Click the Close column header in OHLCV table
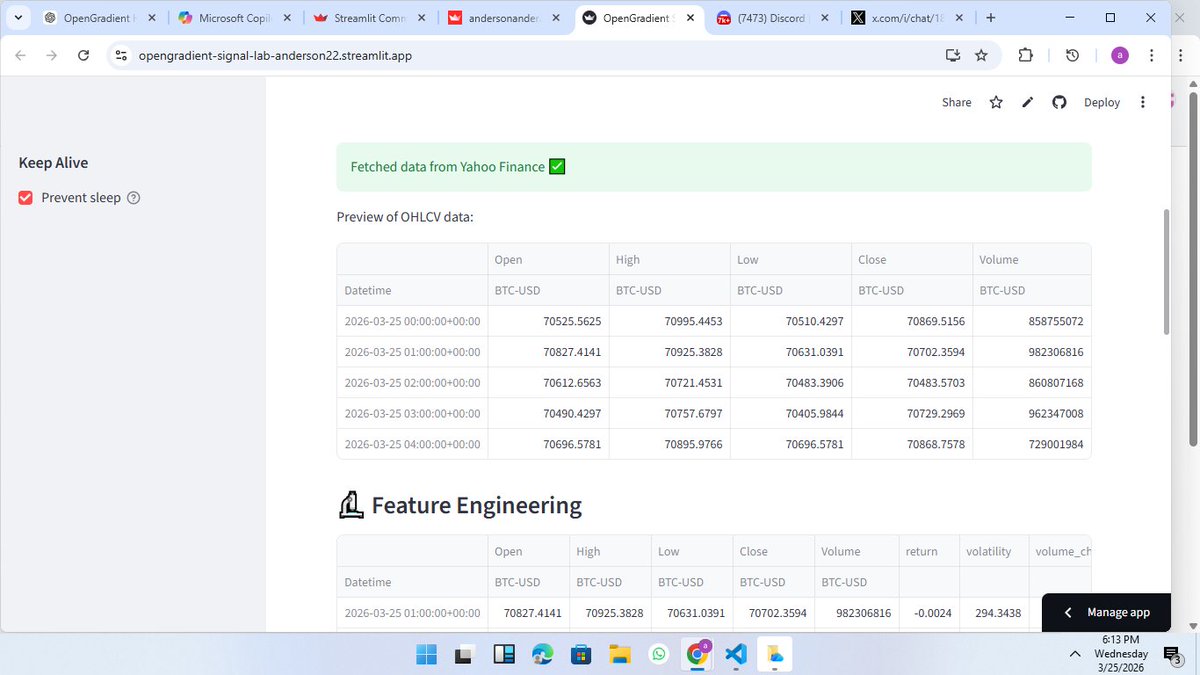This screenshot has height=675, width=1200. (910, 259)
